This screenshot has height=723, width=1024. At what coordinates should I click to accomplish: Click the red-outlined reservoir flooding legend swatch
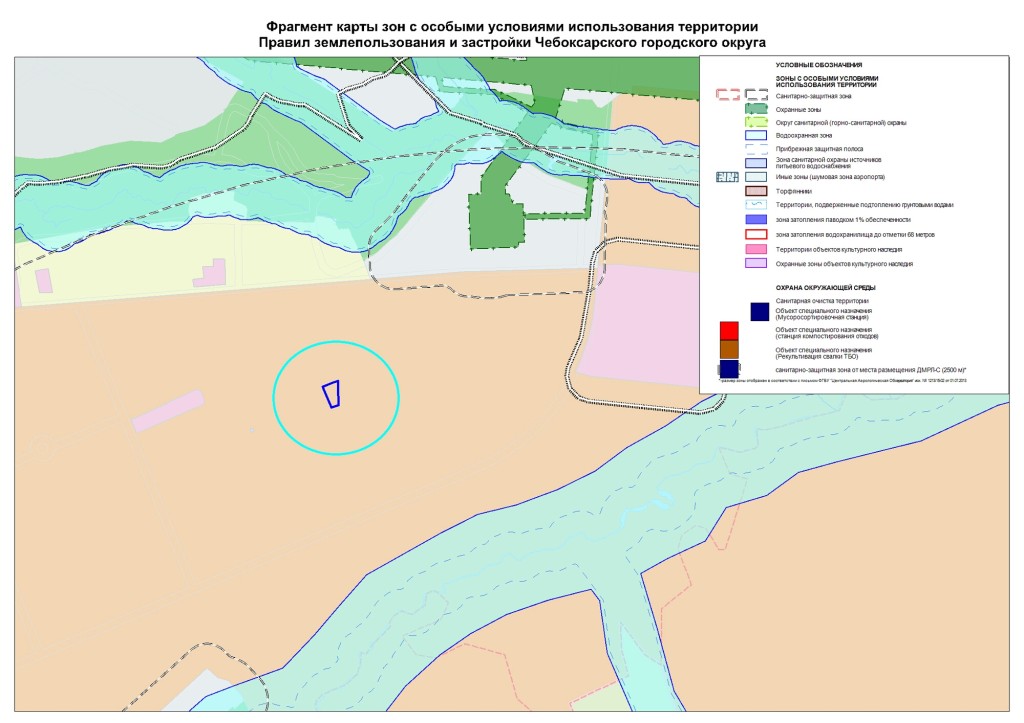(756, 234)
